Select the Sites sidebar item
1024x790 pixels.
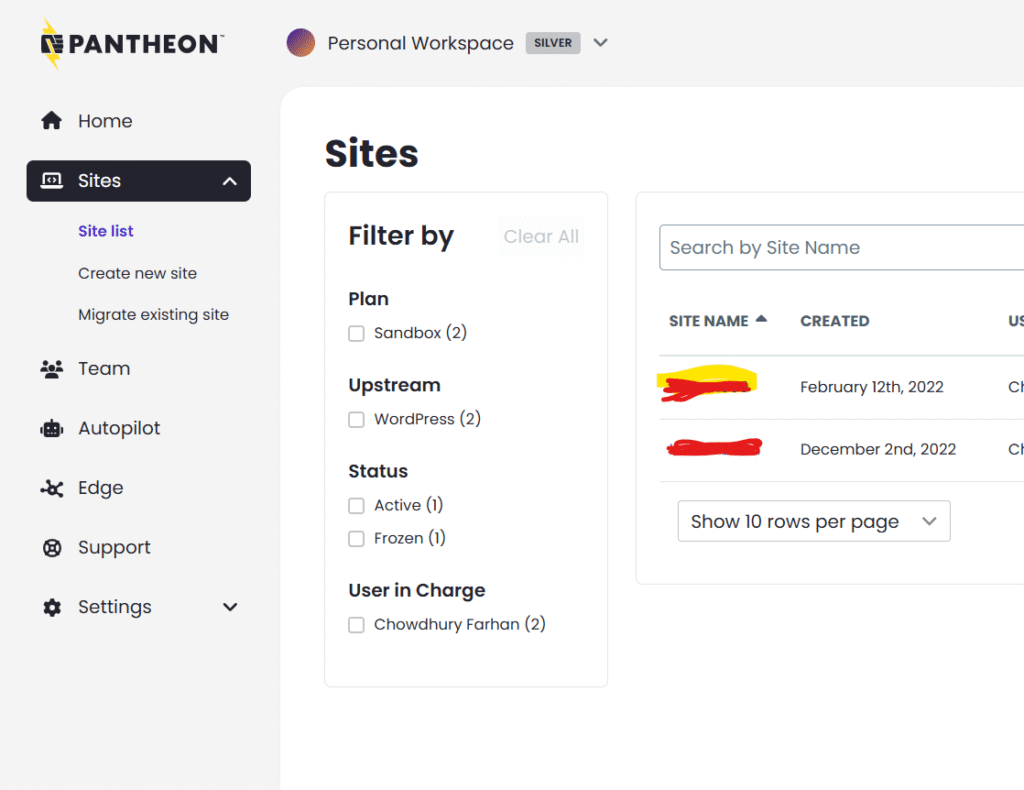pyautogui.click(x=138, y=181)
